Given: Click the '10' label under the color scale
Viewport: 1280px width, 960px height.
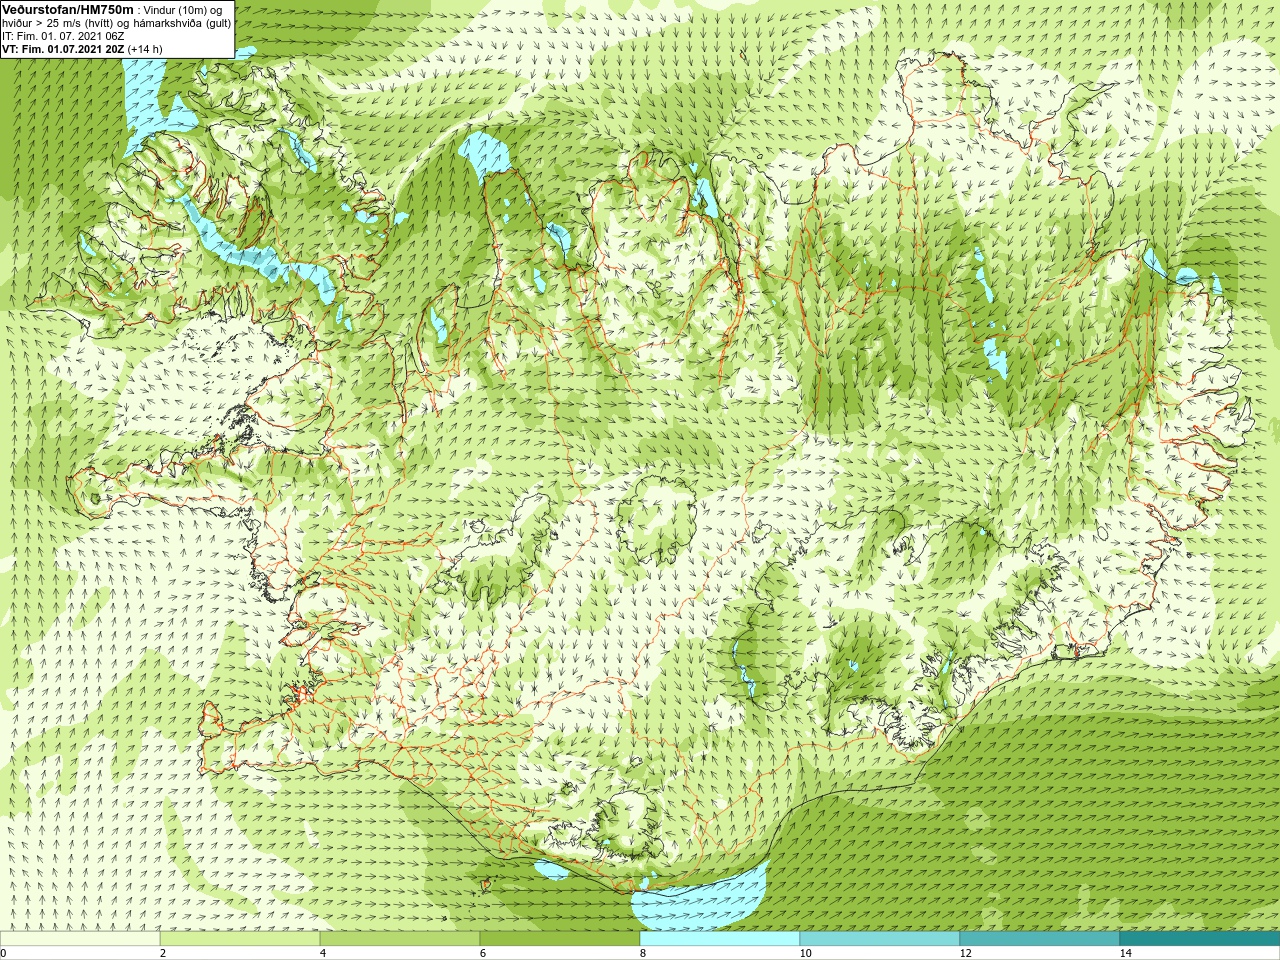Looking at the screenshot, I should tap(806, 953).
